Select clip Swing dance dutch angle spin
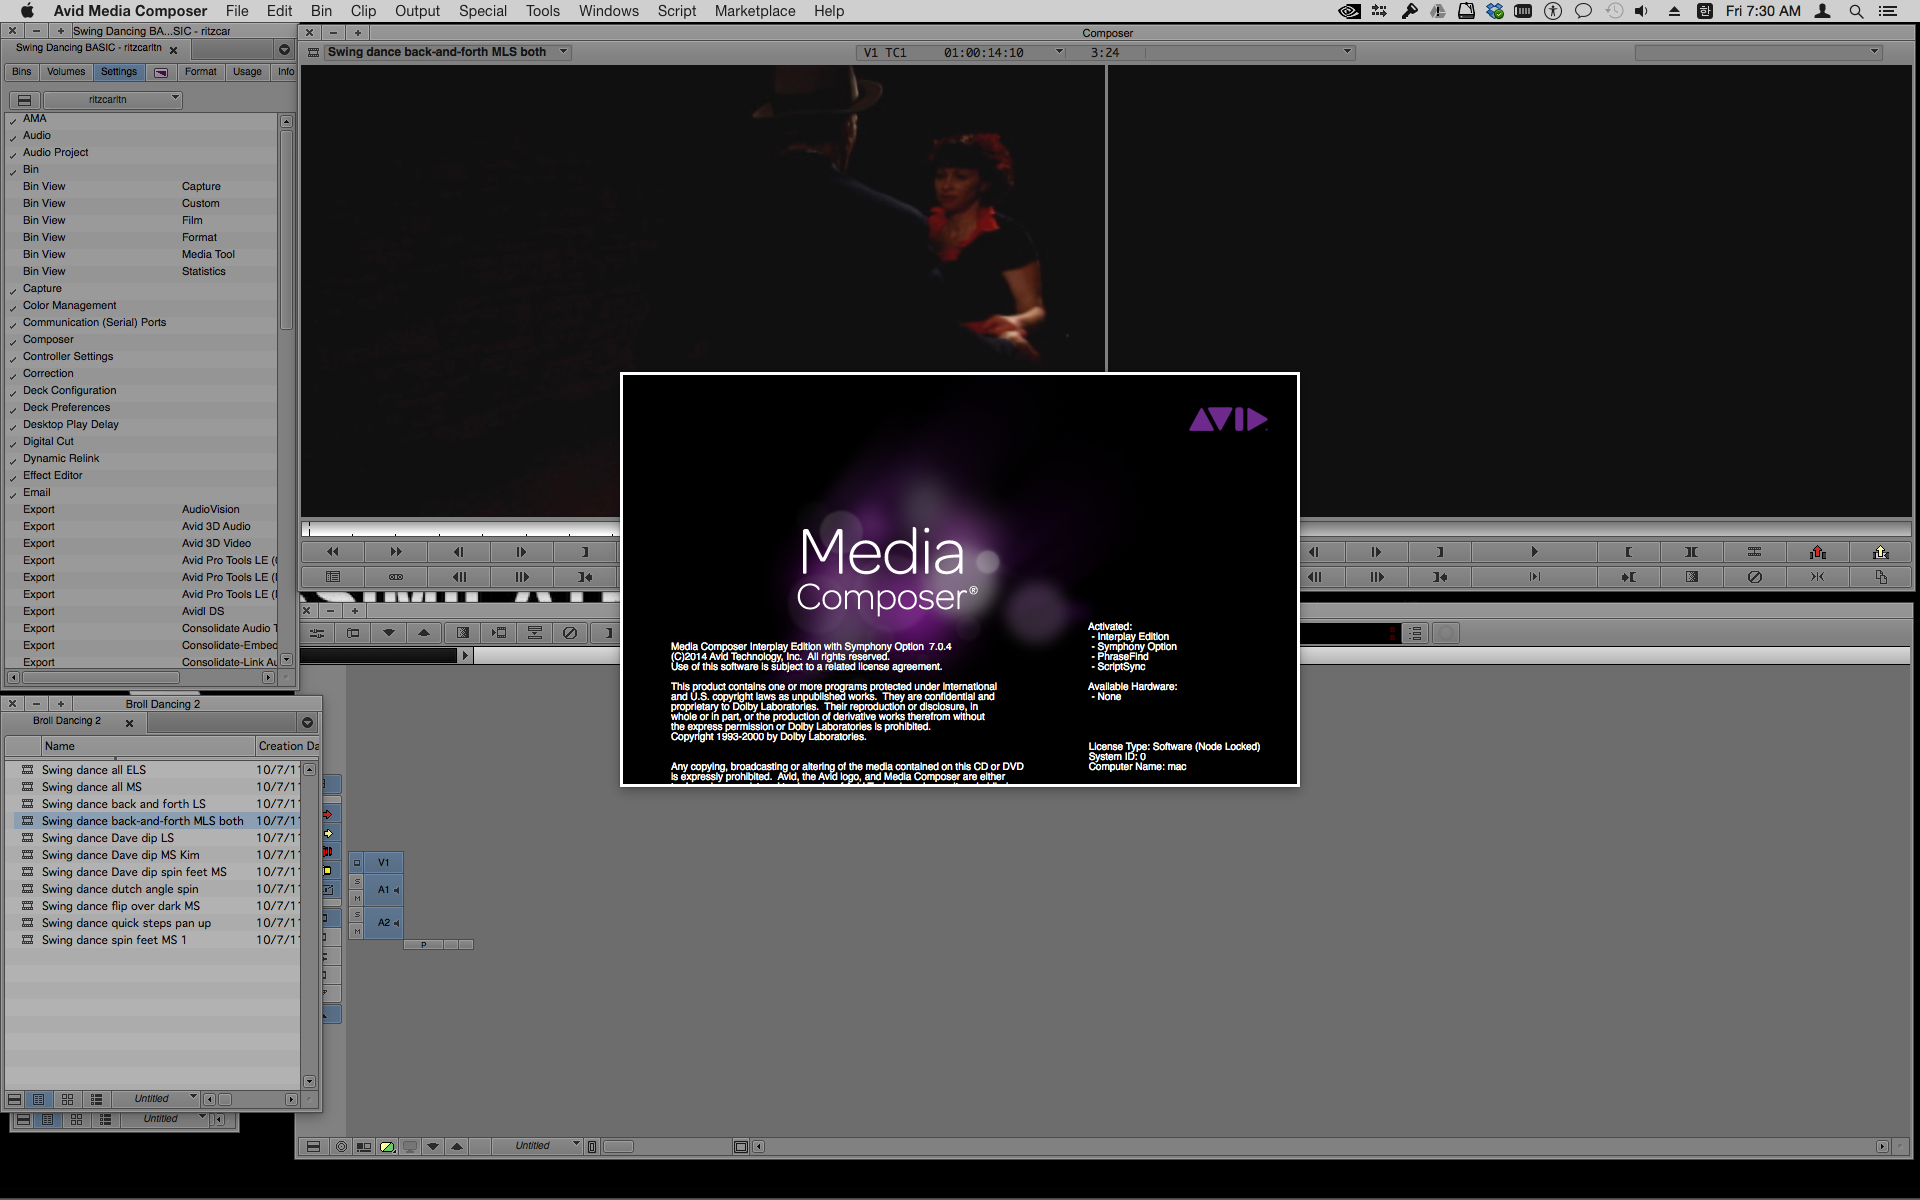 click(120, 889)
